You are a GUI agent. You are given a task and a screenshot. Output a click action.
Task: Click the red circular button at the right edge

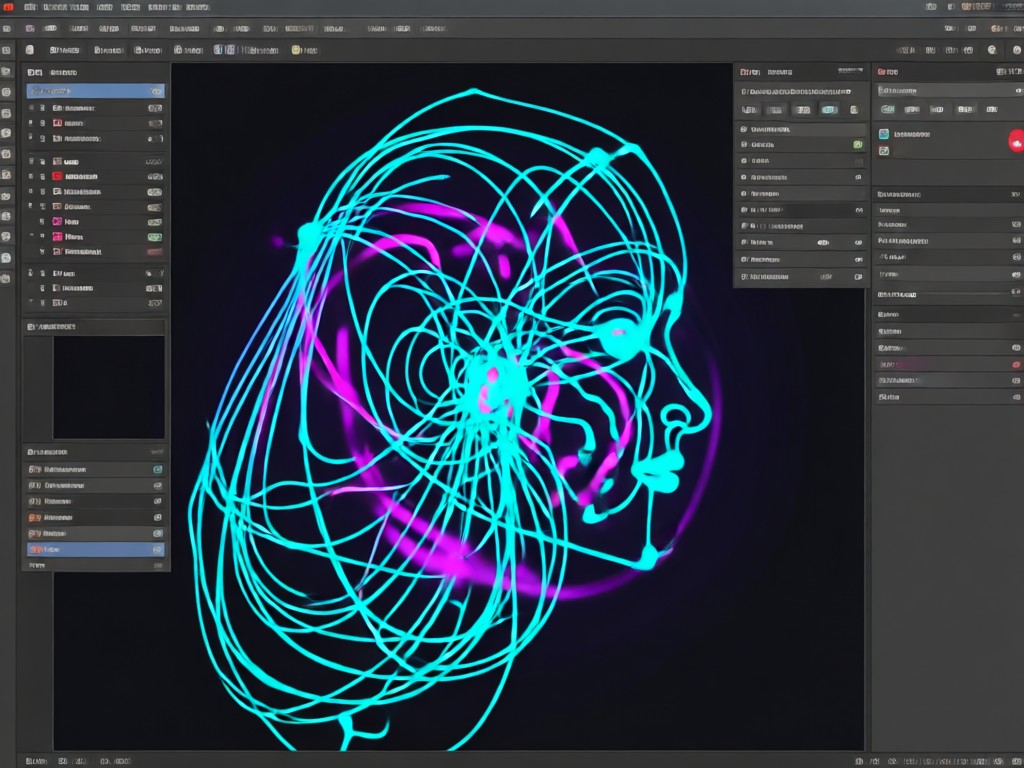click(x=1016, y=141)
